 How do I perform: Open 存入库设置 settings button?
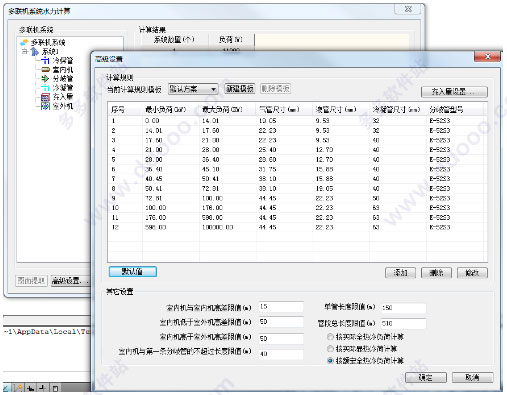pyautogui.click(x=454, y=92)
